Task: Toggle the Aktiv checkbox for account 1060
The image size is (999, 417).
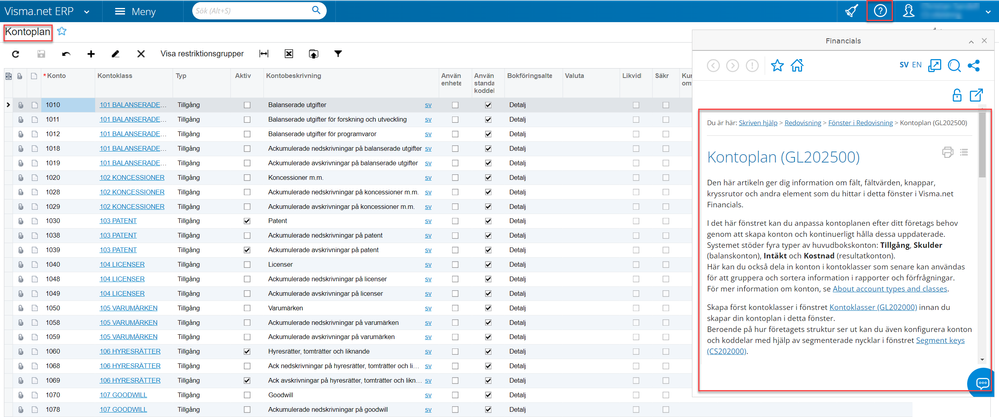Action: 247,352
